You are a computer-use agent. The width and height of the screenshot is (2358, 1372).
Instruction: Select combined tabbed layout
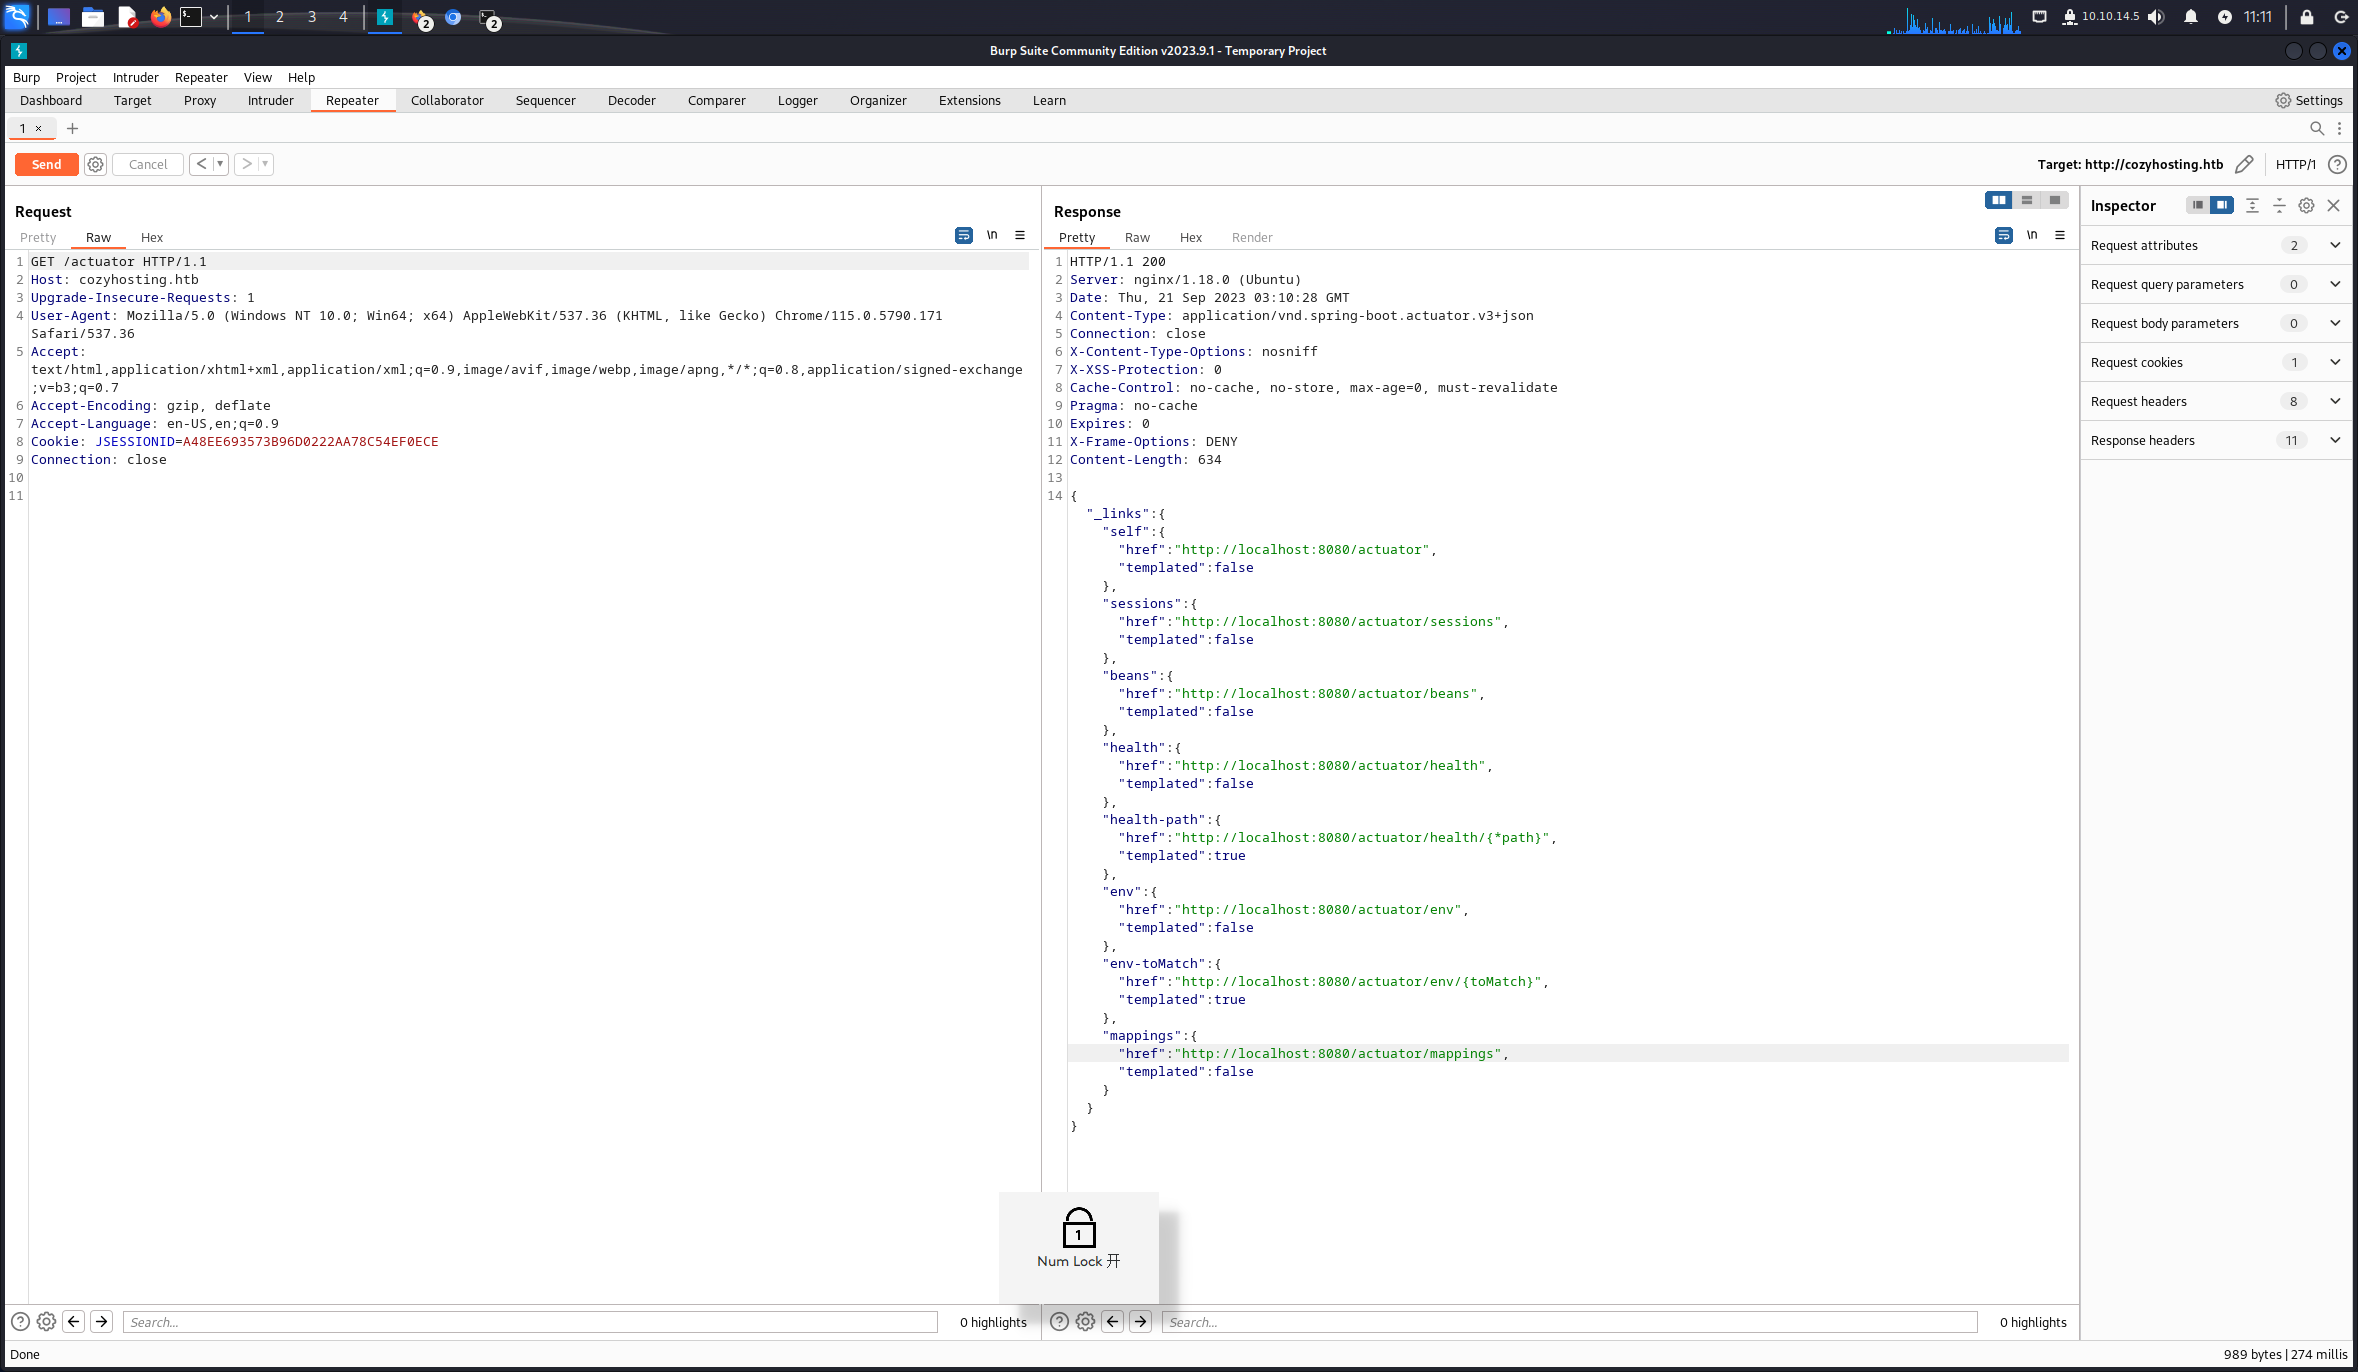point(2055,200)
